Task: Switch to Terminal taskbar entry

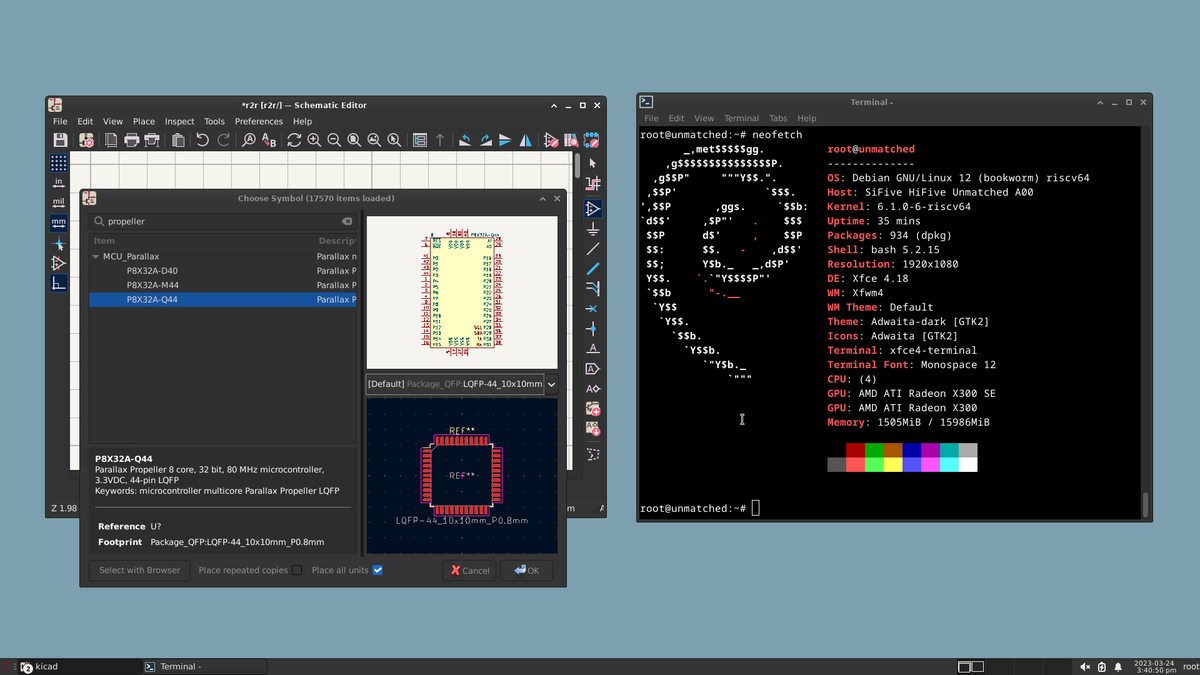Action: 205,666
